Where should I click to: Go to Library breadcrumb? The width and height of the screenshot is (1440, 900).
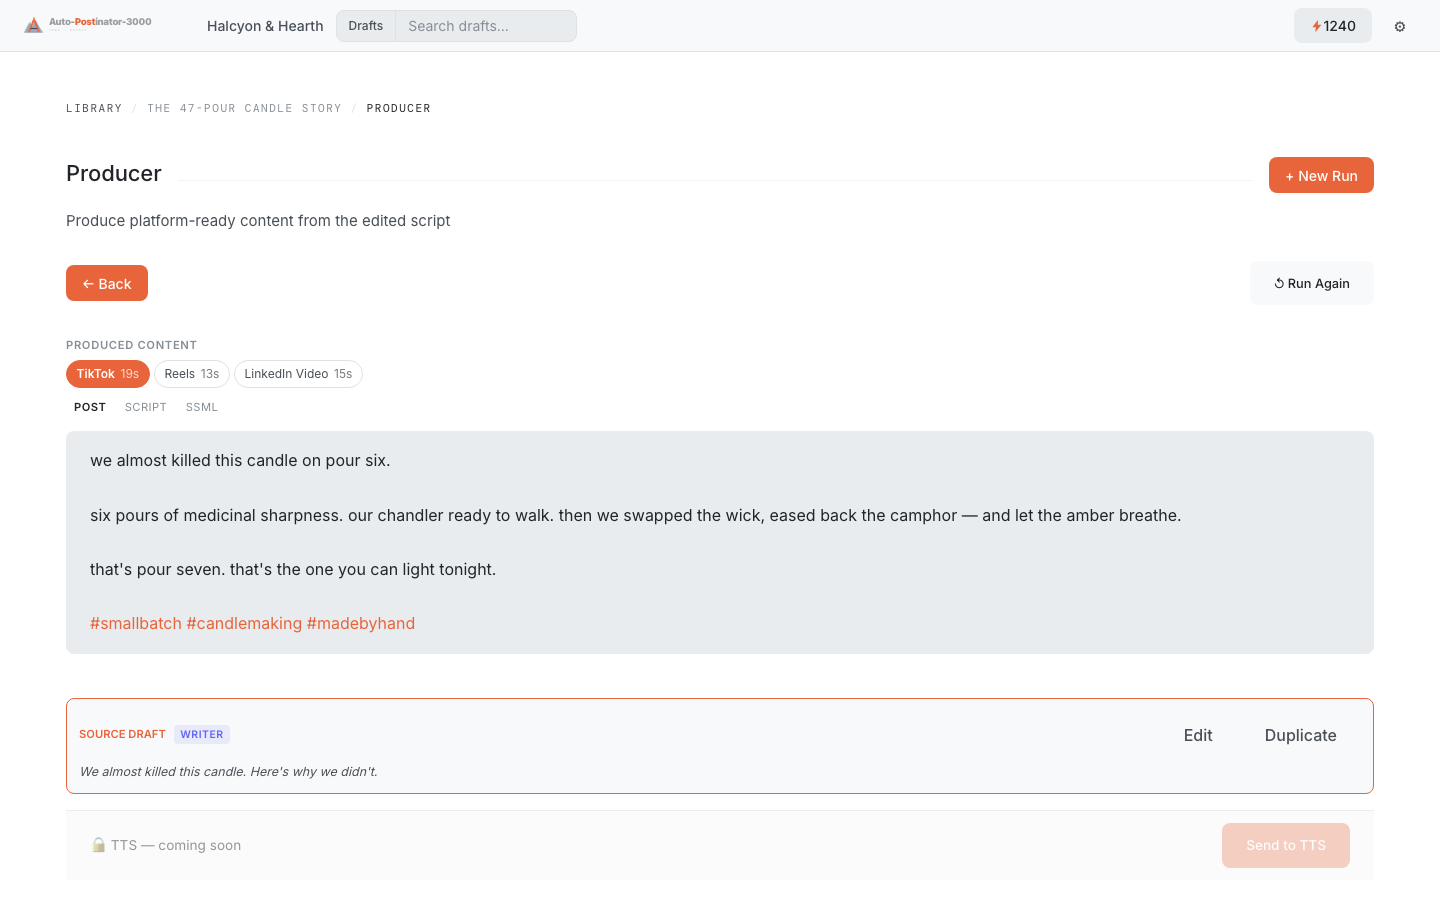[94, 108]
